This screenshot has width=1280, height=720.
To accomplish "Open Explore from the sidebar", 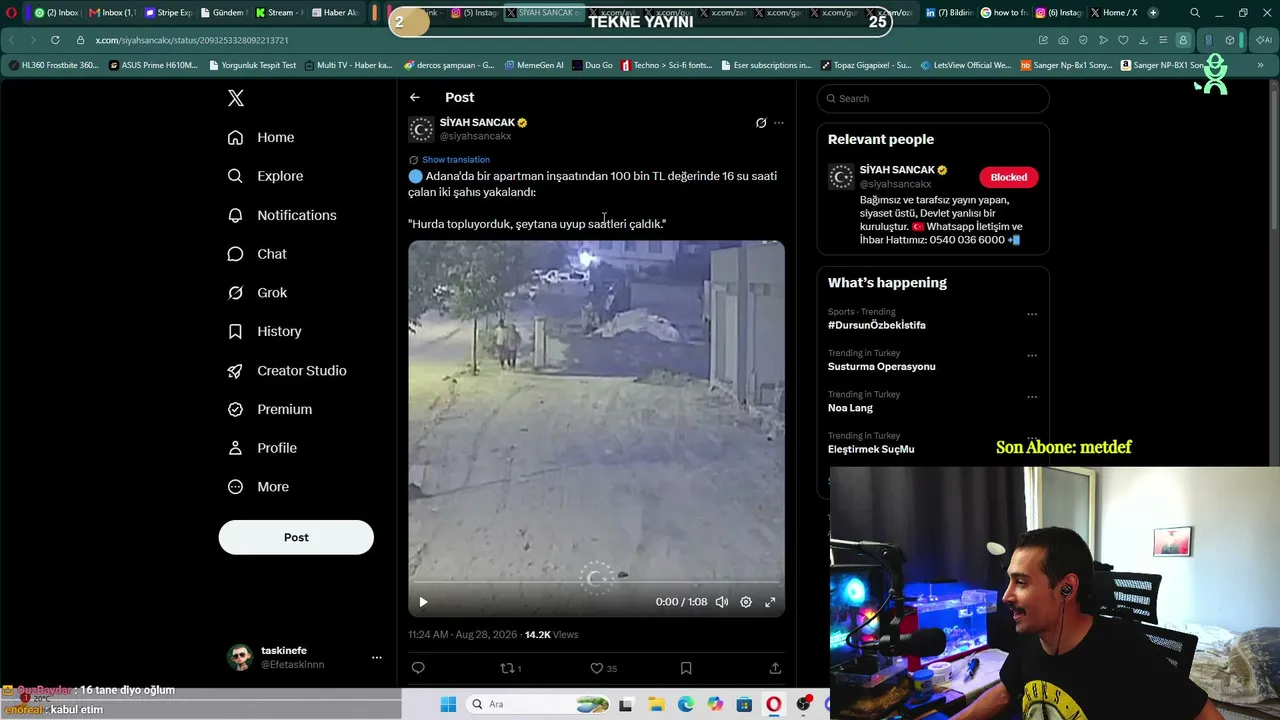I will (265, 176).
